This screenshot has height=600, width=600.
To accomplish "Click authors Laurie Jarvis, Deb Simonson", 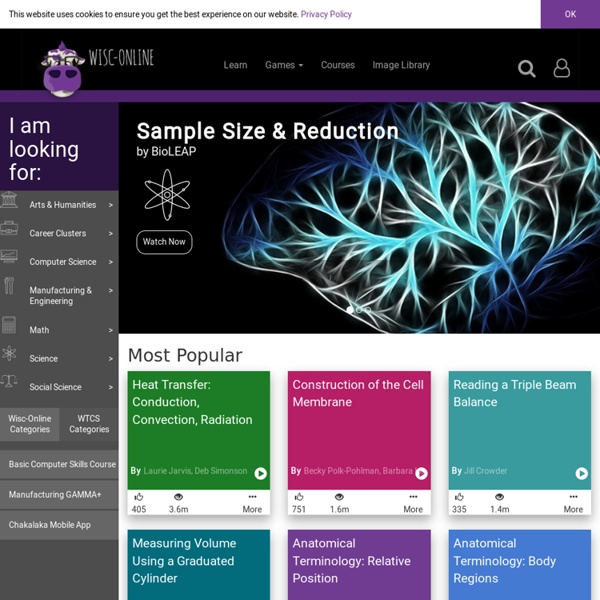I will pyautogui.click(x=195, y=471).
